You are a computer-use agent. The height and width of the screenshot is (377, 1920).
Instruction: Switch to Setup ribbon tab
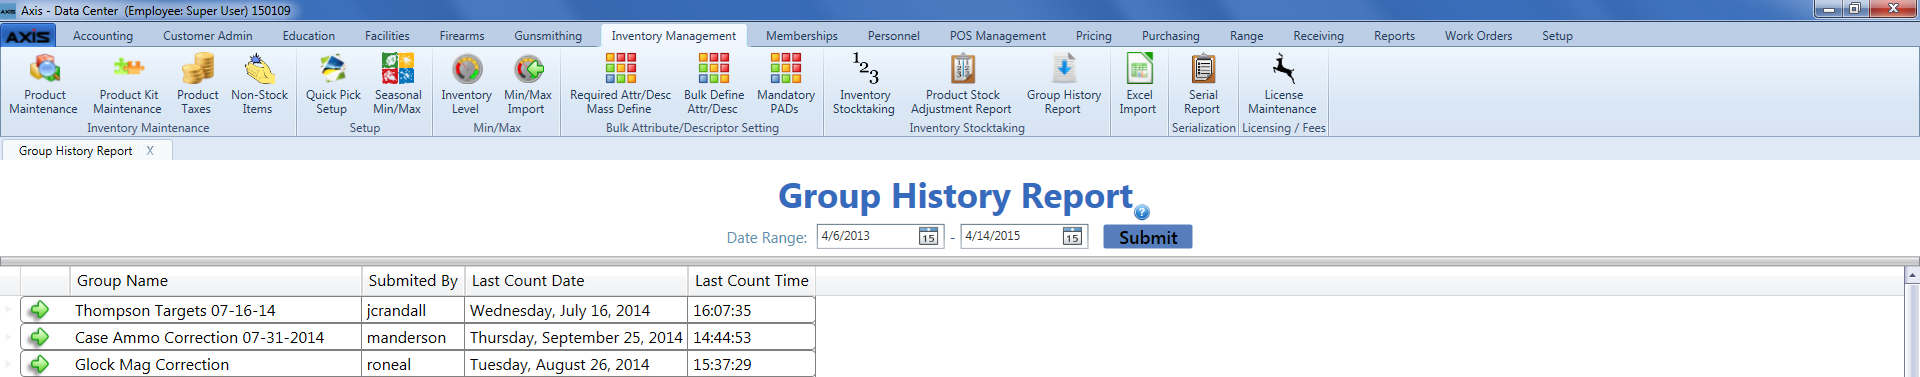tap(1557, 36)
